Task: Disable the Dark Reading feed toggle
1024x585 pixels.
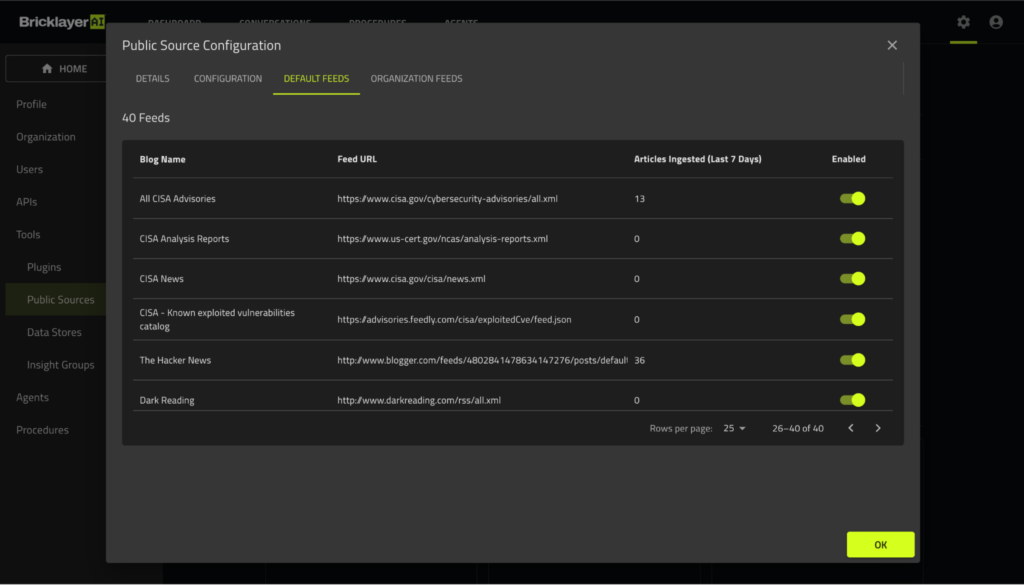Action: click(x=852, y=400)
